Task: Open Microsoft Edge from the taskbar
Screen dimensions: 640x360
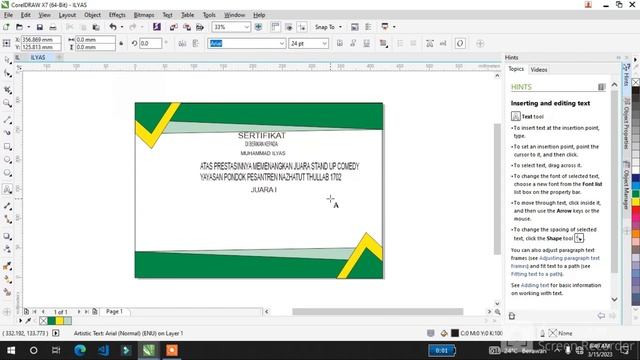Action: [x=80, y=350]
